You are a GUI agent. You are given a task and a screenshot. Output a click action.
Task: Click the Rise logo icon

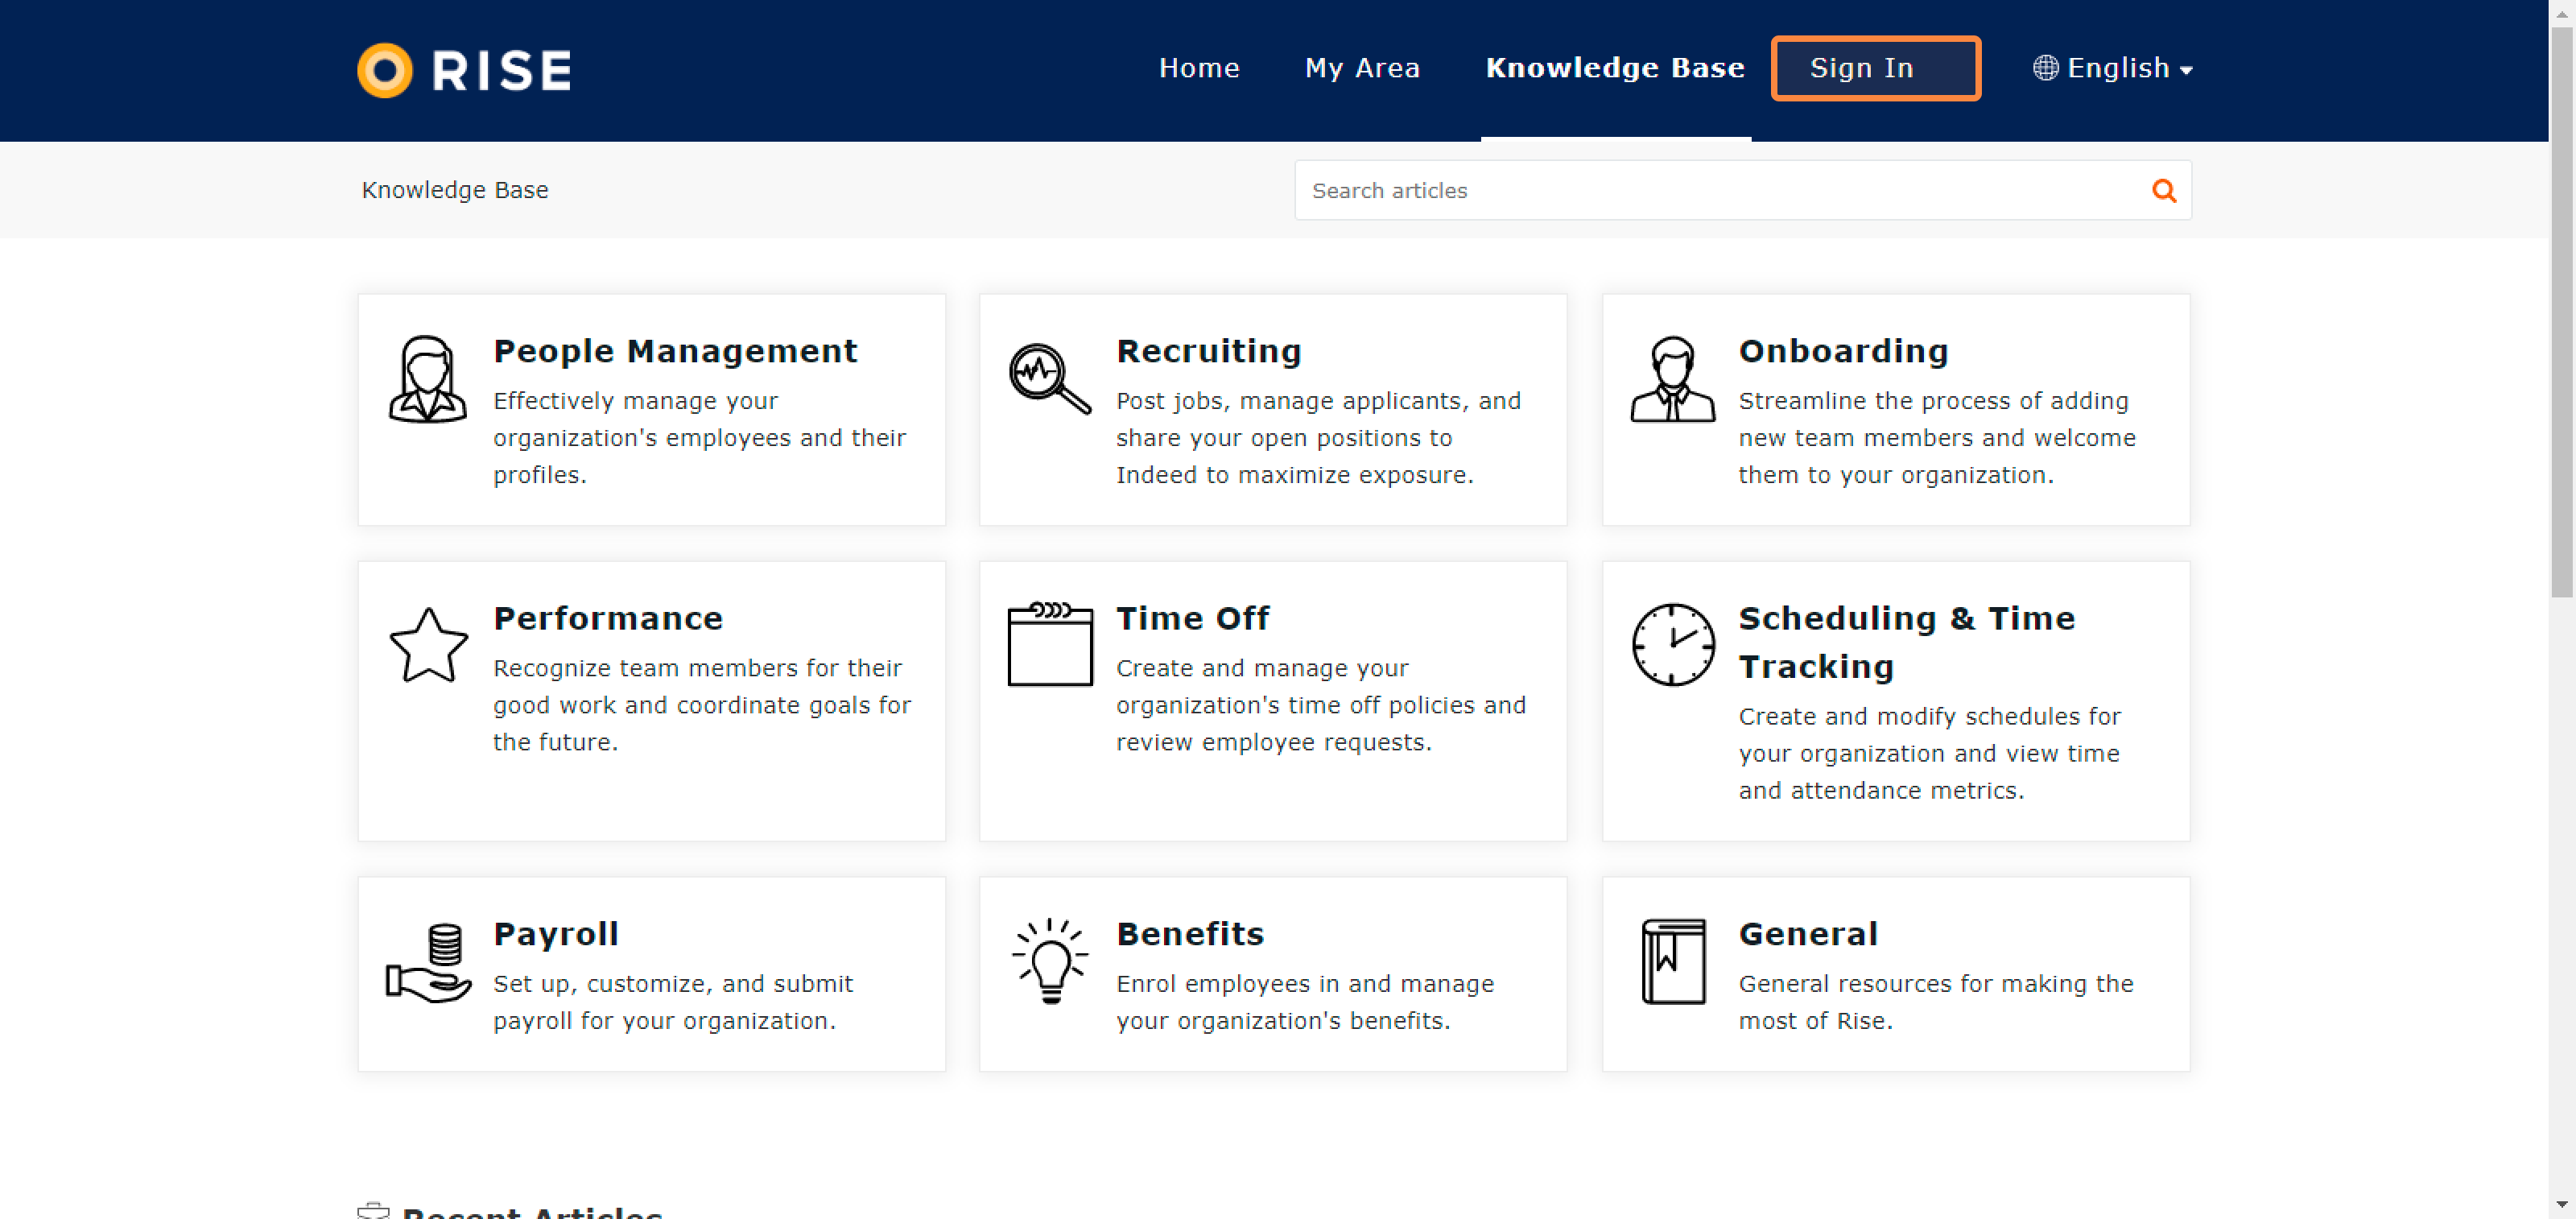point(384,70)
